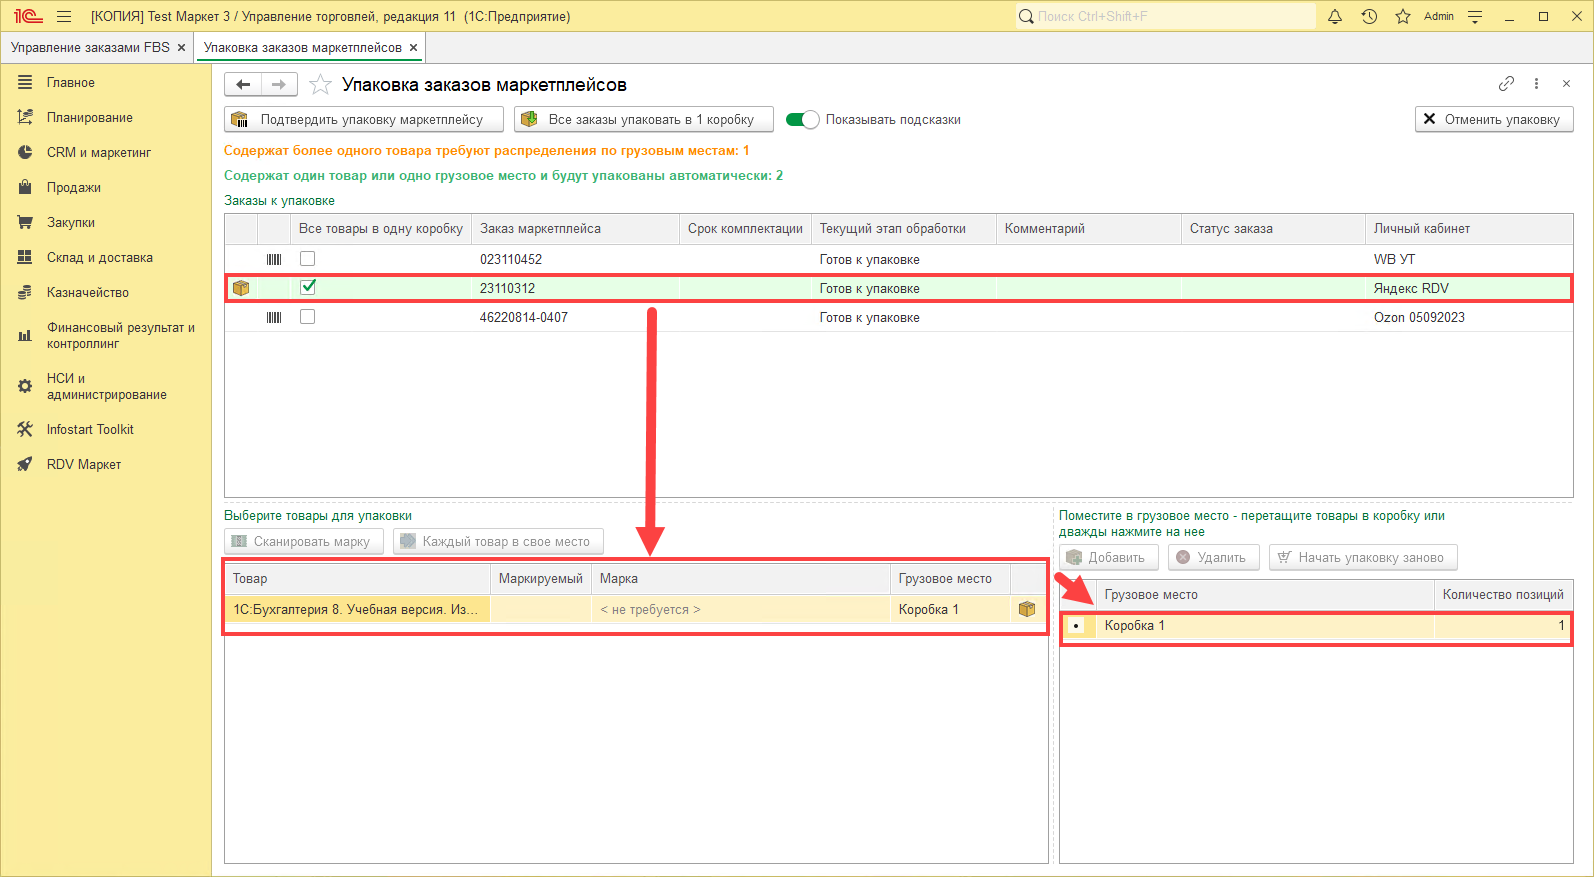Open the Склад и доставка section
This screenshot has height=877, width=1594.
coord(99,258)
